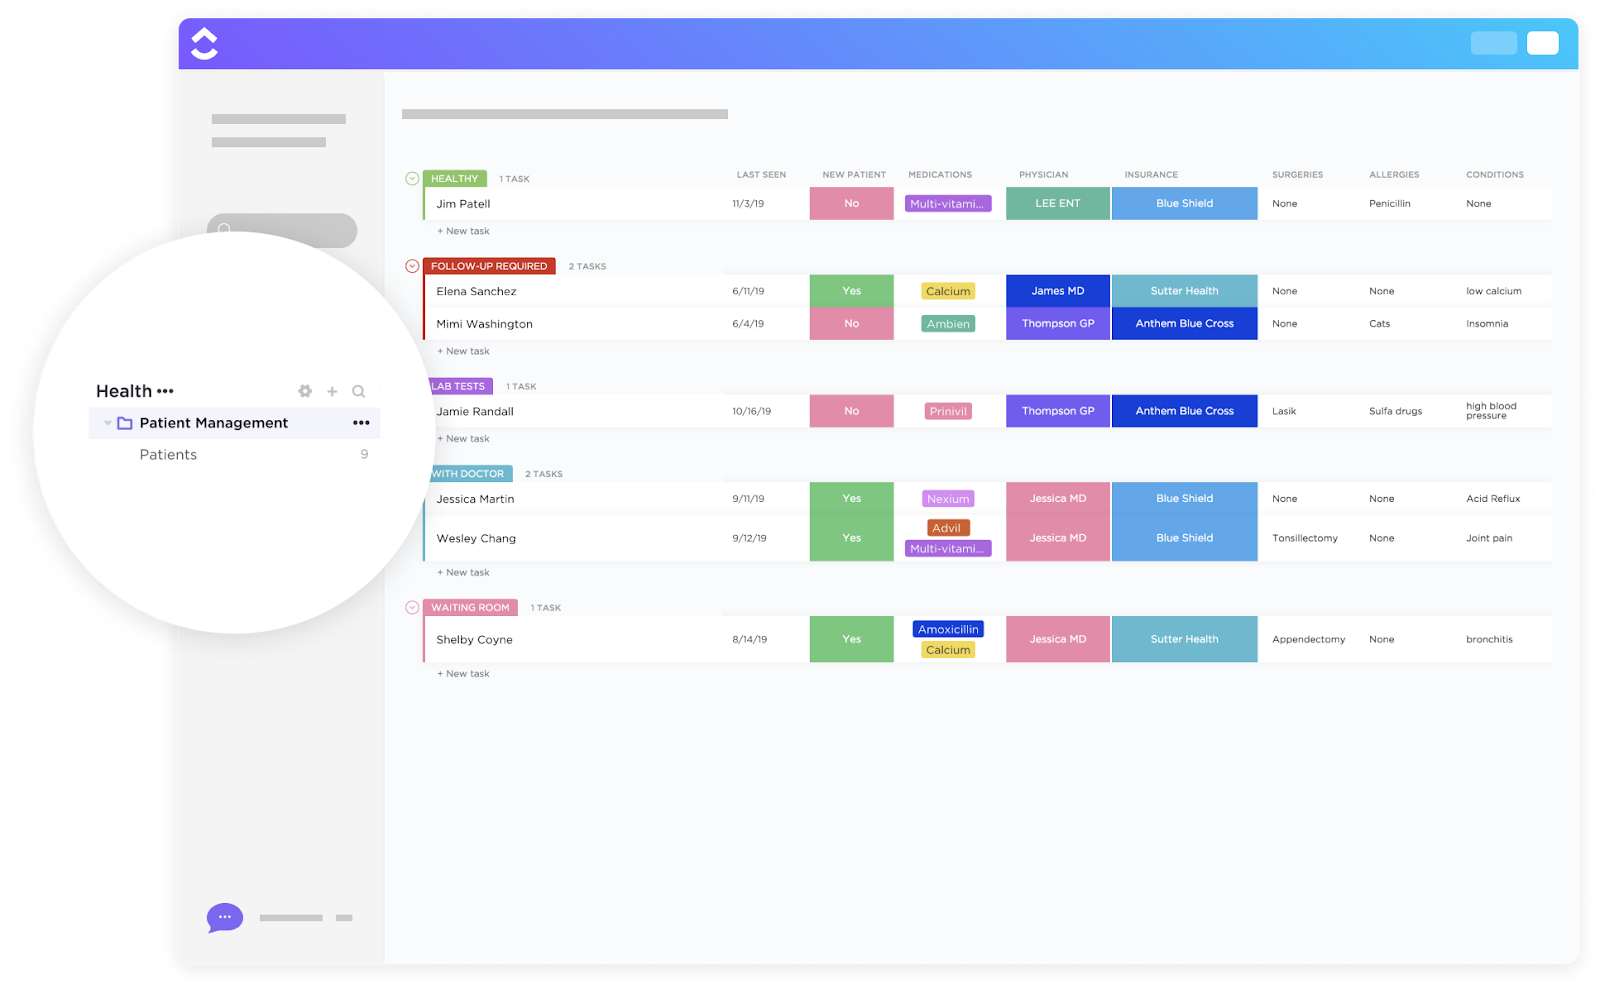The image size is (1600, 989).
Task: Open the WITH DOCTOR status header
Action: coord(467,473)
